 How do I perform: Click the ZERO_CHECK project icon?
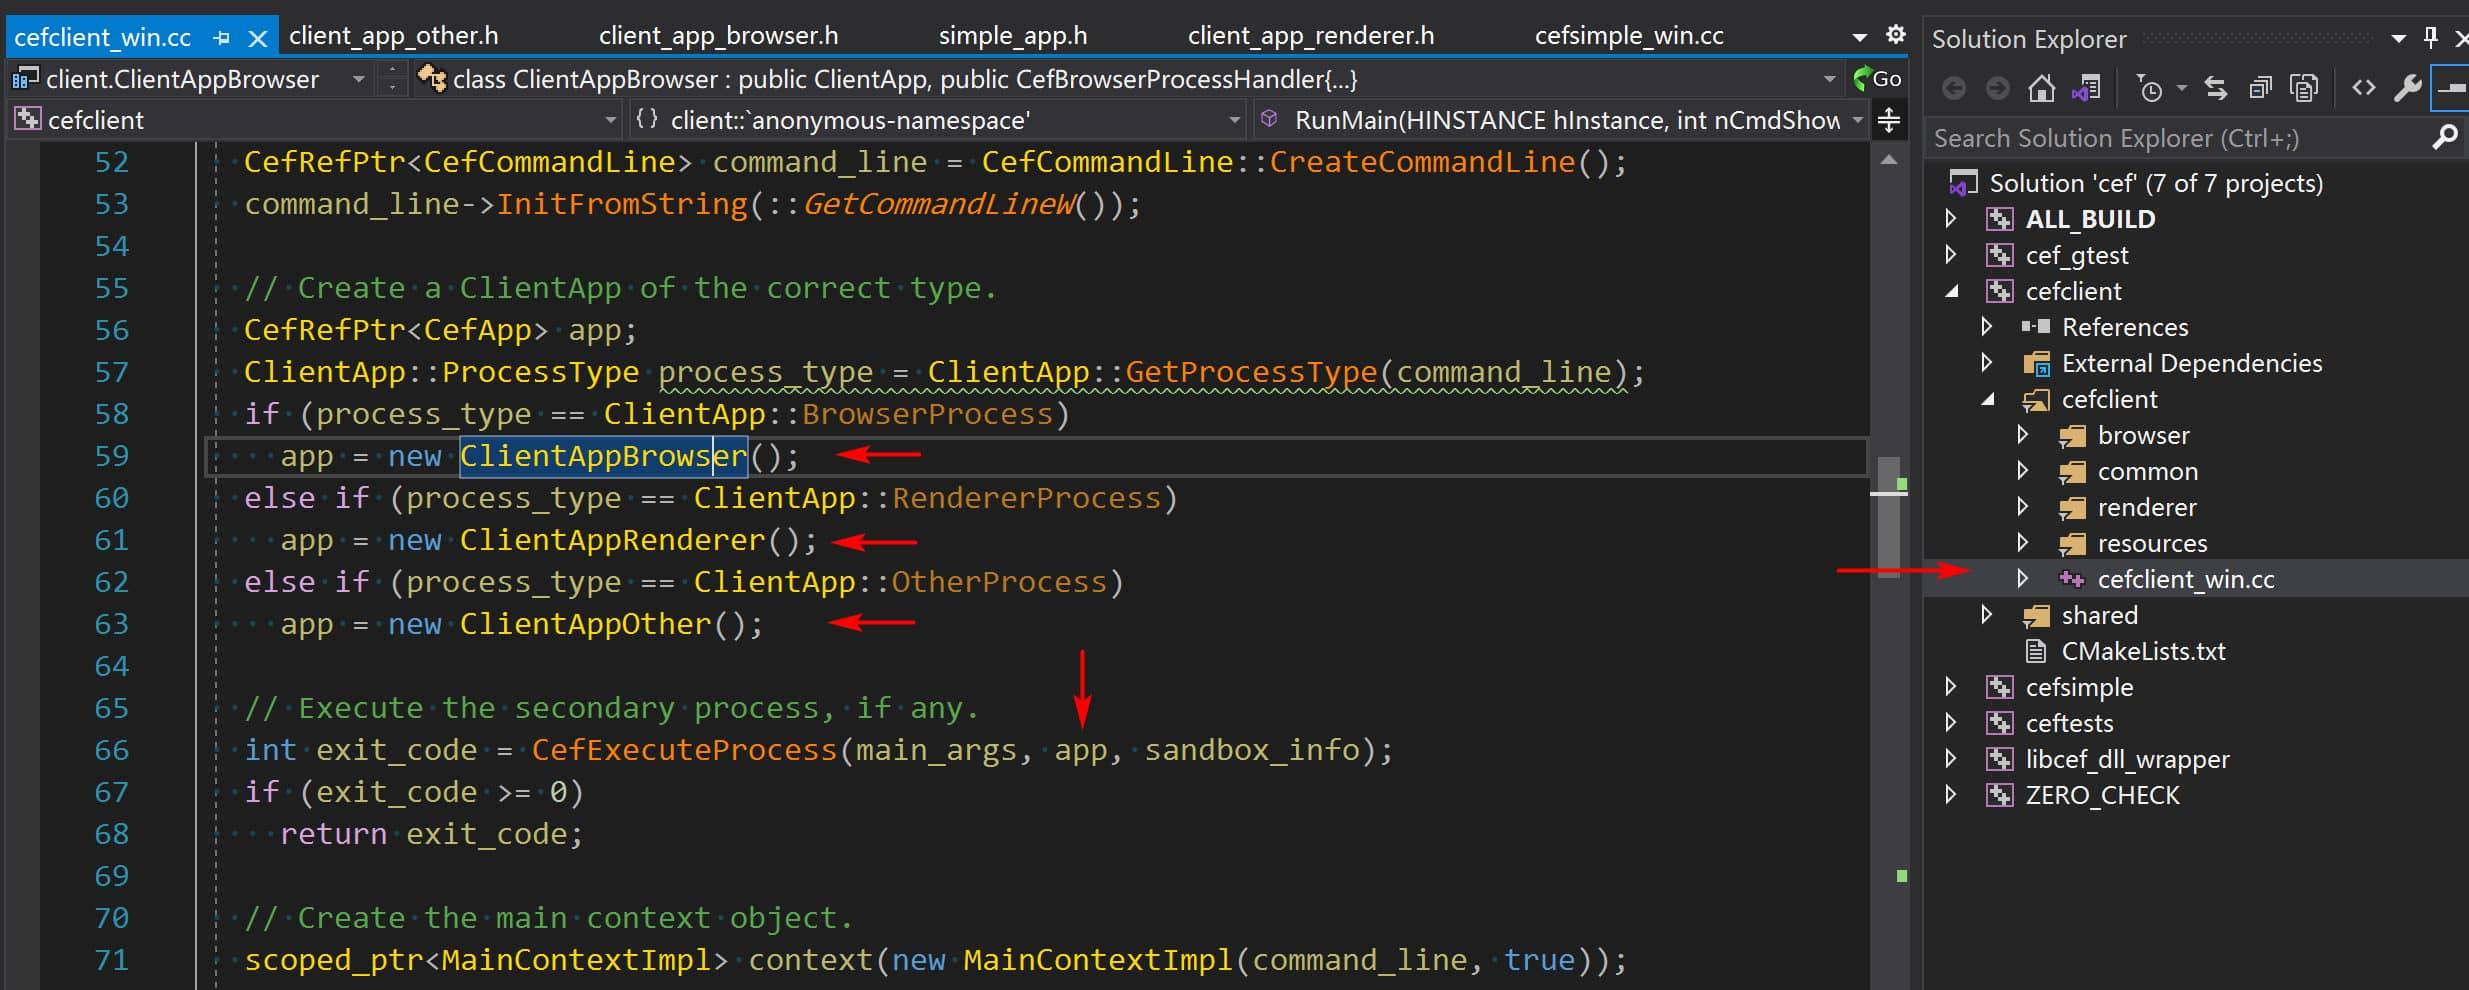[x=1999, y=795]
